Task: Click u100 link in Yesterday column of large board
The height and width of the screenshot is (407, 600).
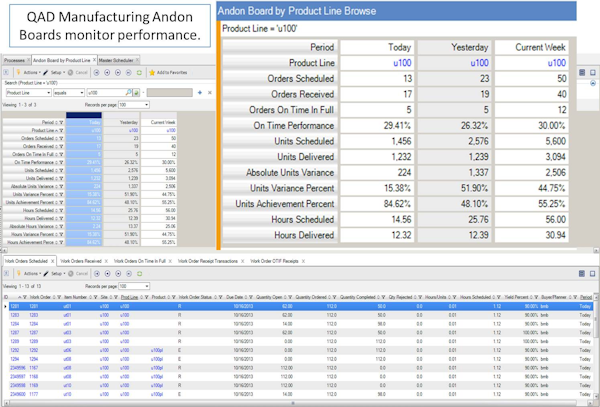Action: point(479,63)
